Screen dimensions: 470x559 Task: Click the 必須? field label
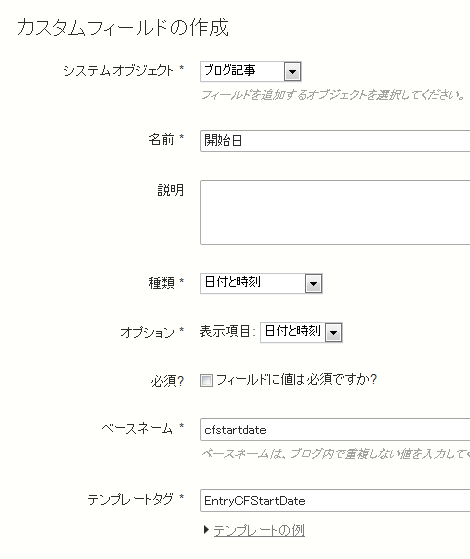pyautogui.click(x=167, y=381)
